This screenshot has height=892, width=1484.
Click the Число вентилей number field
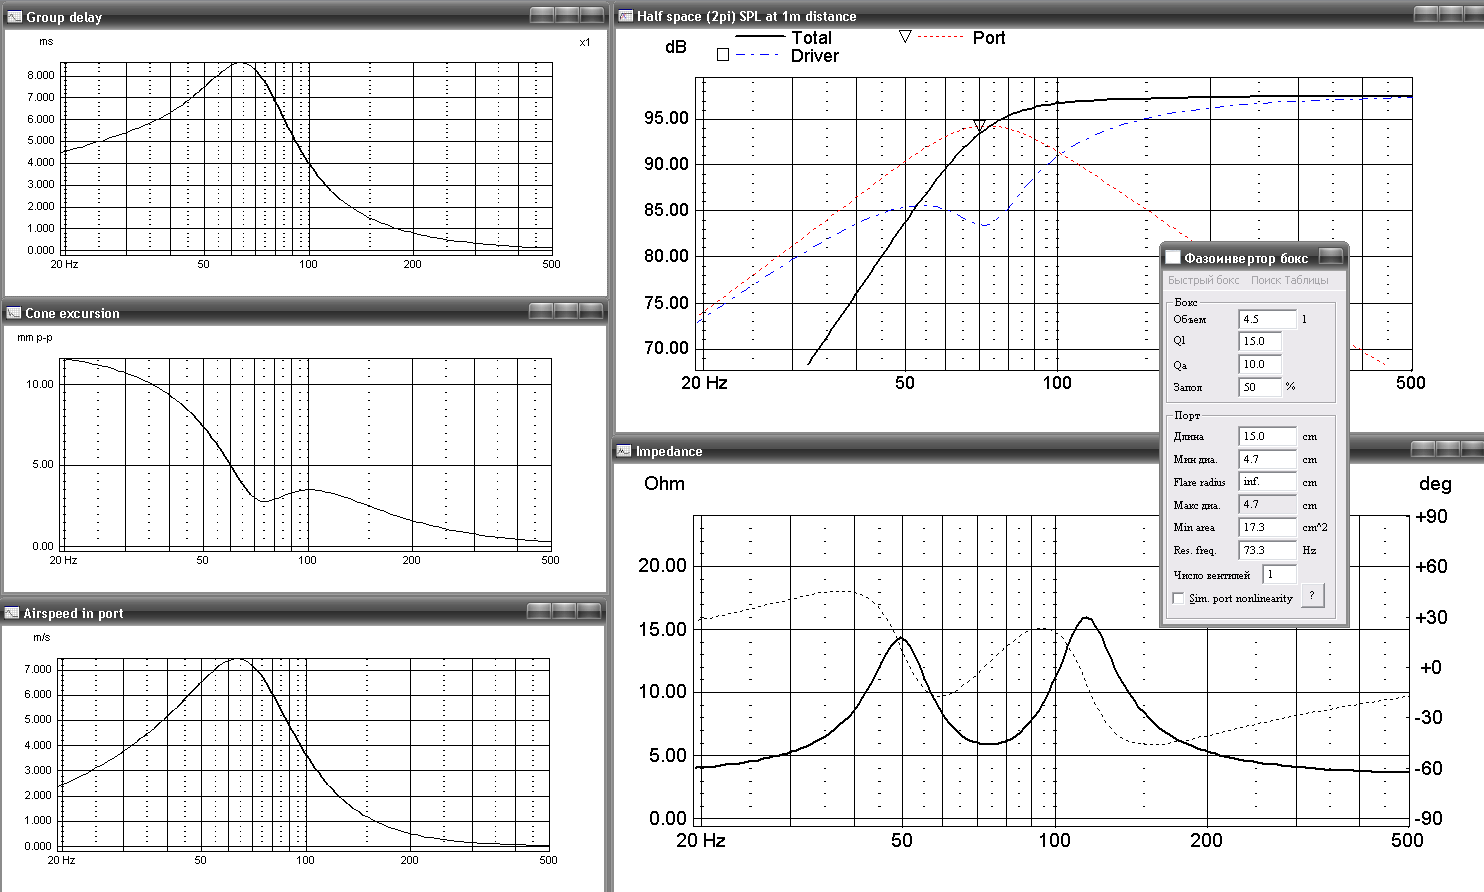click(1279, 574)
